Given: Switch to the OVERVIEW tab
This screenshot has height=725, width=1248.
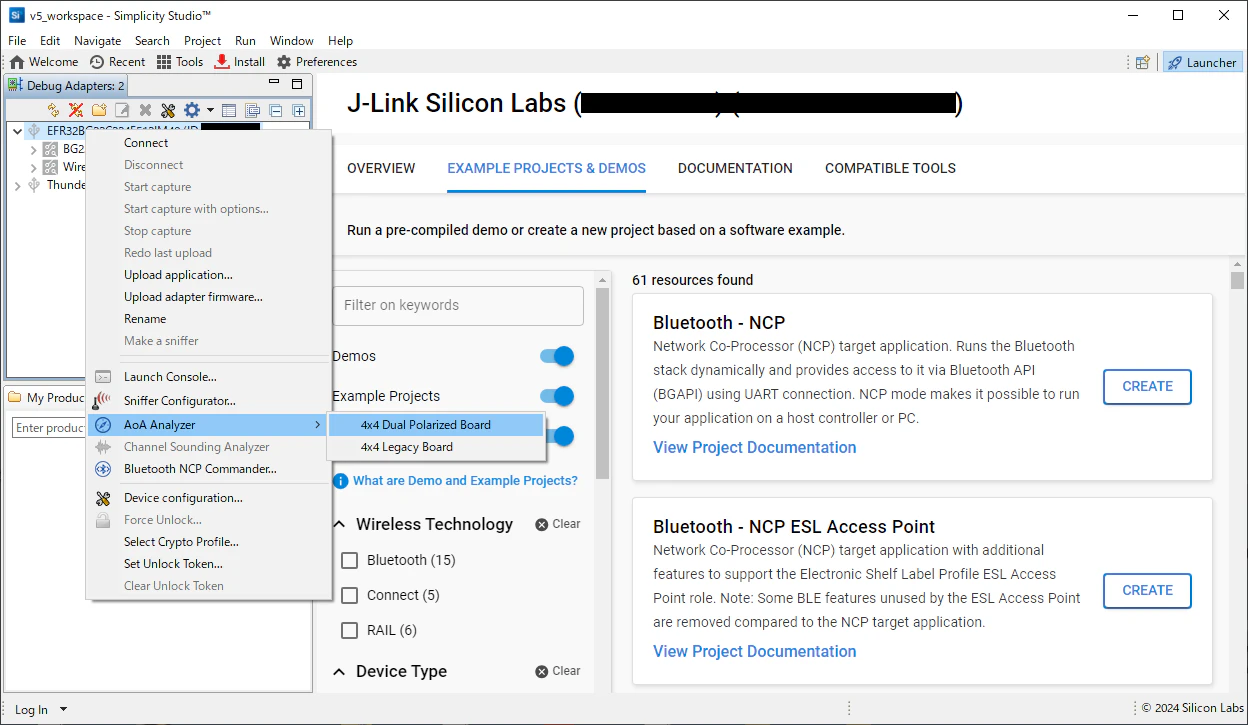Looking at the screenshot, I should (381, 168).
